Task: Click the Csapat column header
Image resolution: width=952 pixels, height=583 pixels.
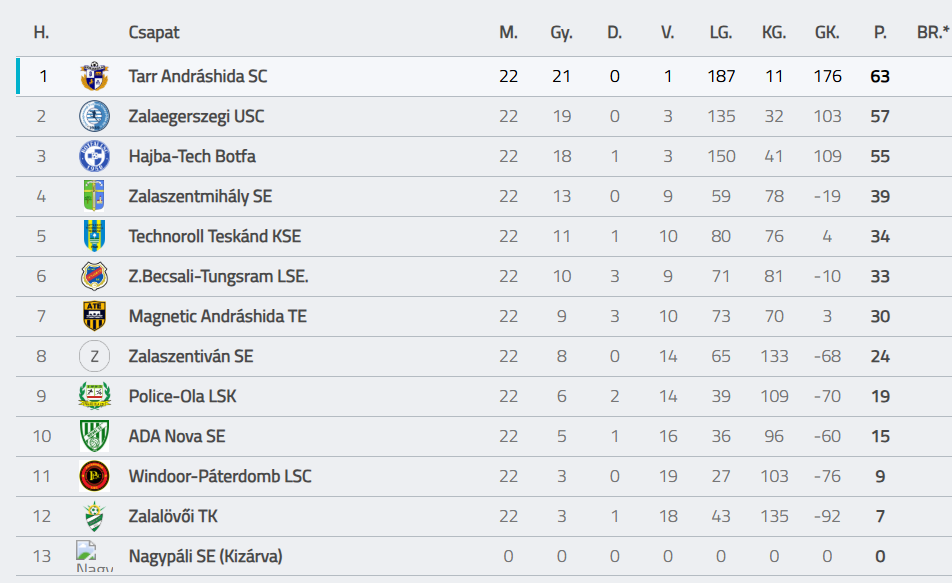Action: [x=154, y=32]
